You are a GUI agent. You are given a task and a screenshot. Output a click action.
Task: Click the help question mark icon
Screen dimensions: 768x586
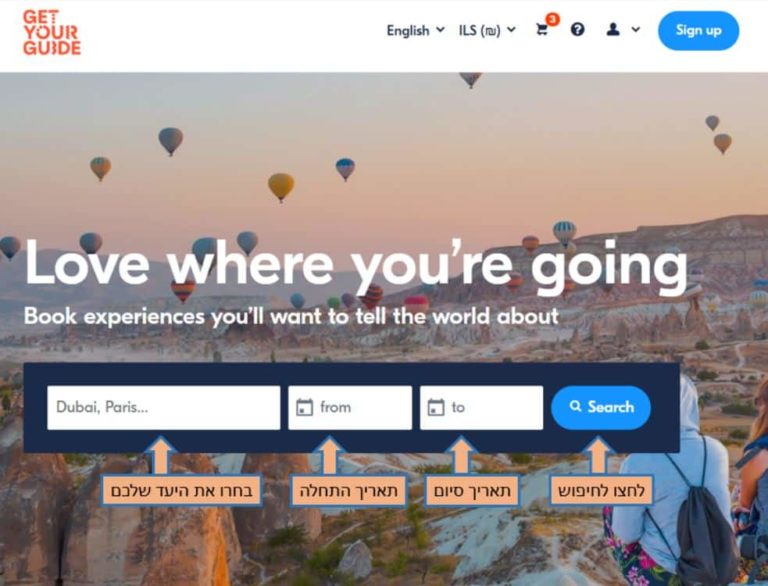577,30
